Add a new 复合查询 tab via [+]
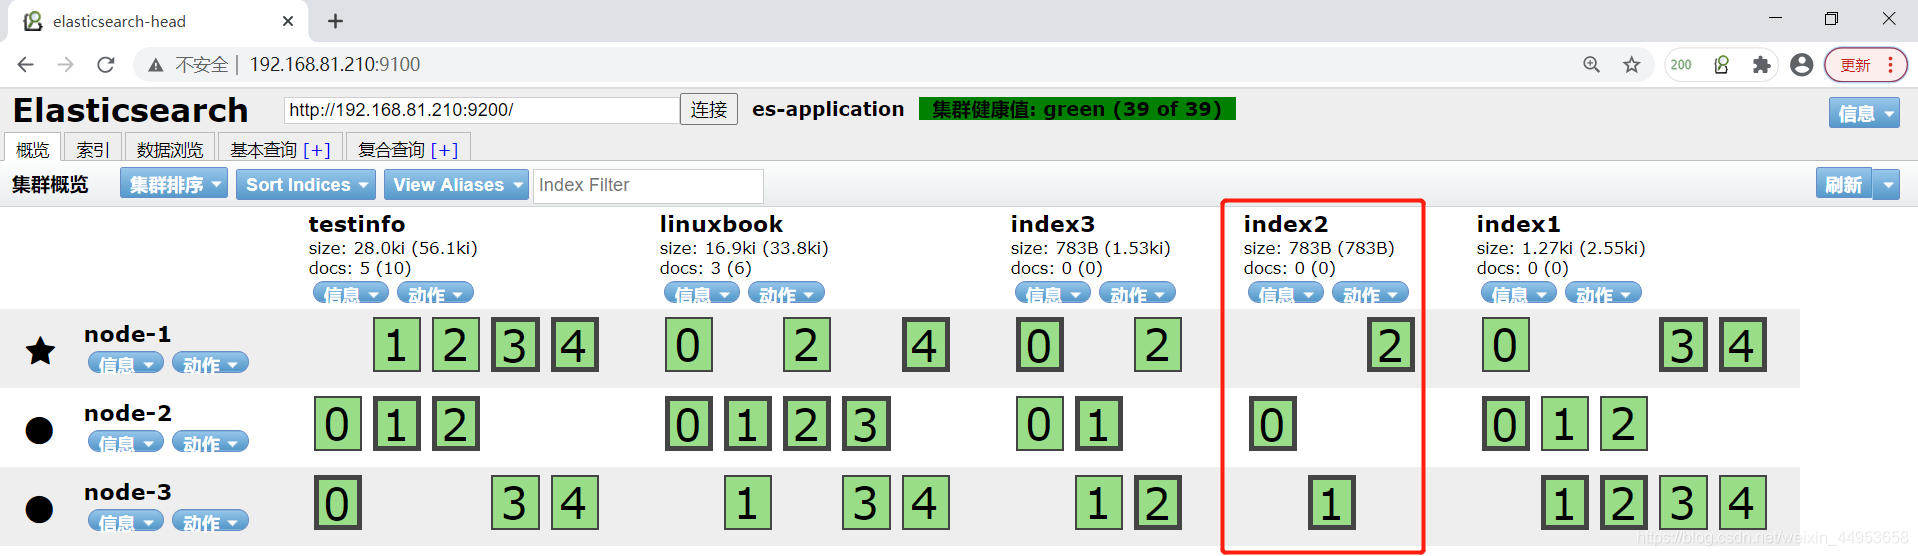The width and height of the screenshot is (1918, 556). 444,150
